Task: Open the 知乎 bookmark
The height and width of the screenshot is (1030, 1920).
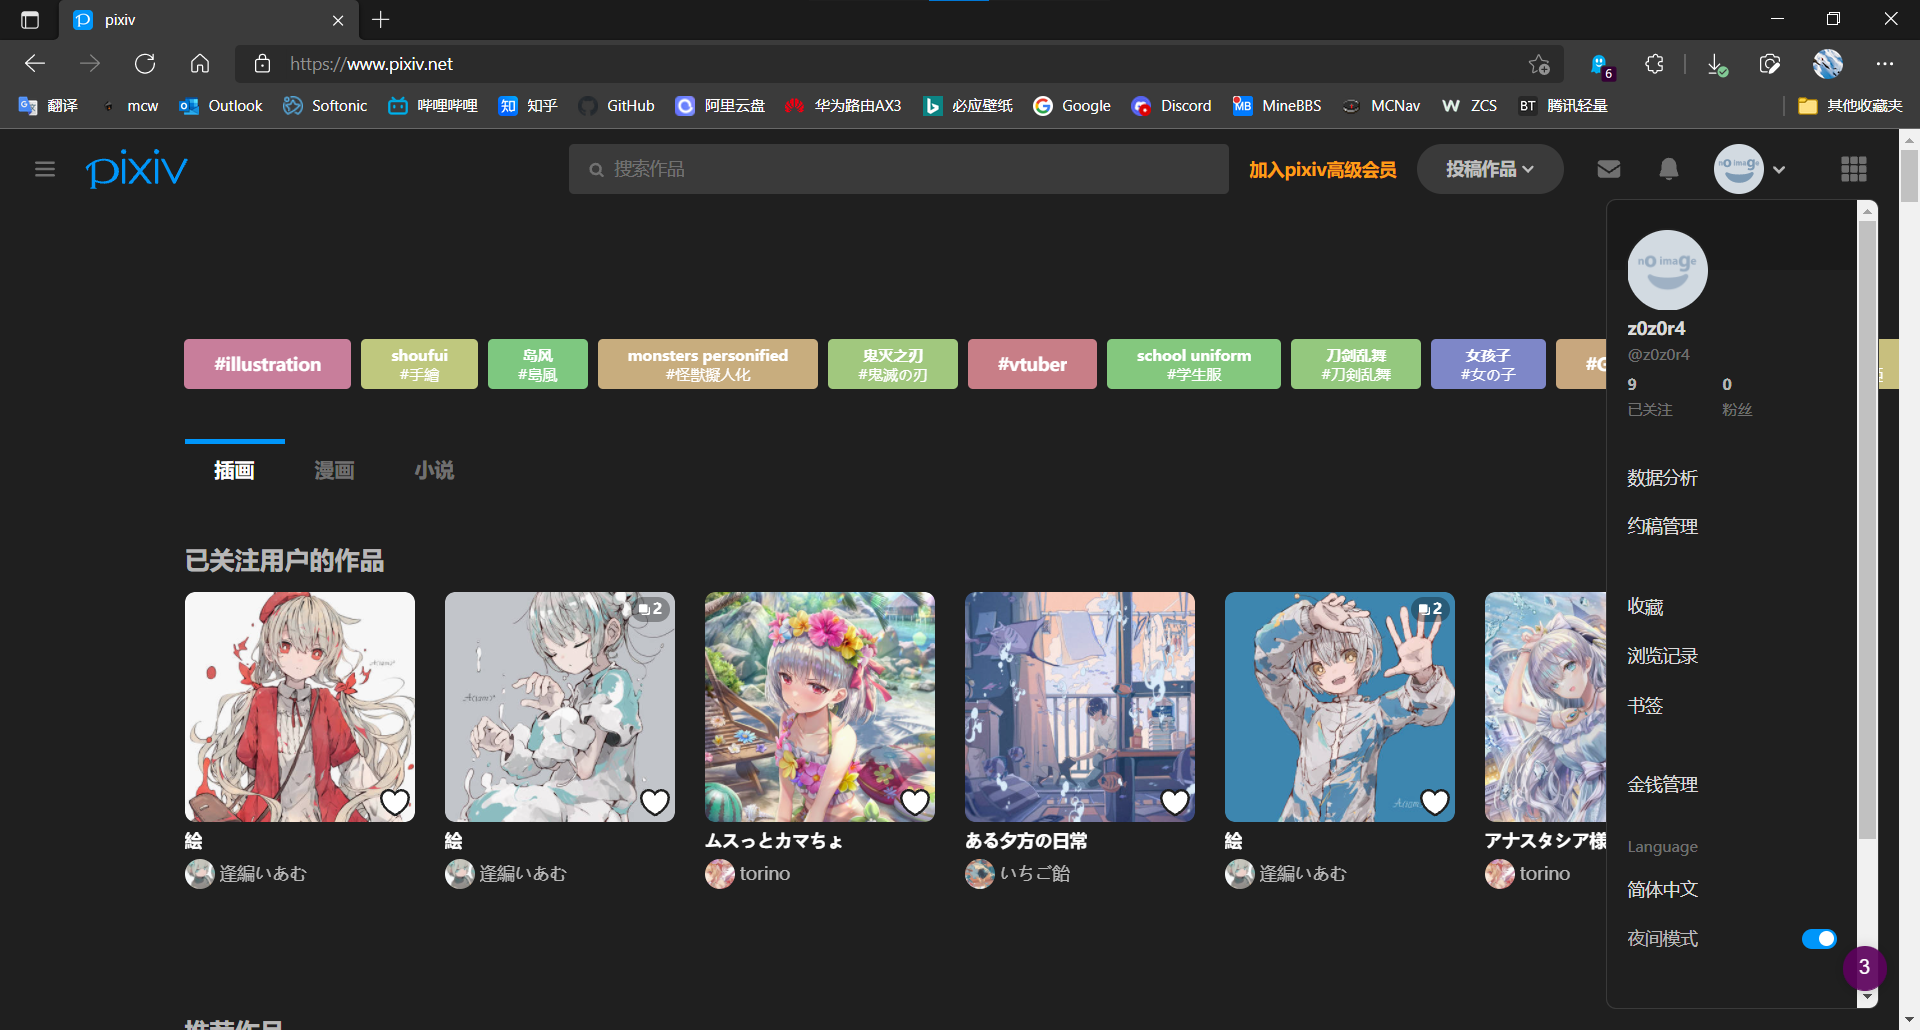Action: (x=527, y=106)
